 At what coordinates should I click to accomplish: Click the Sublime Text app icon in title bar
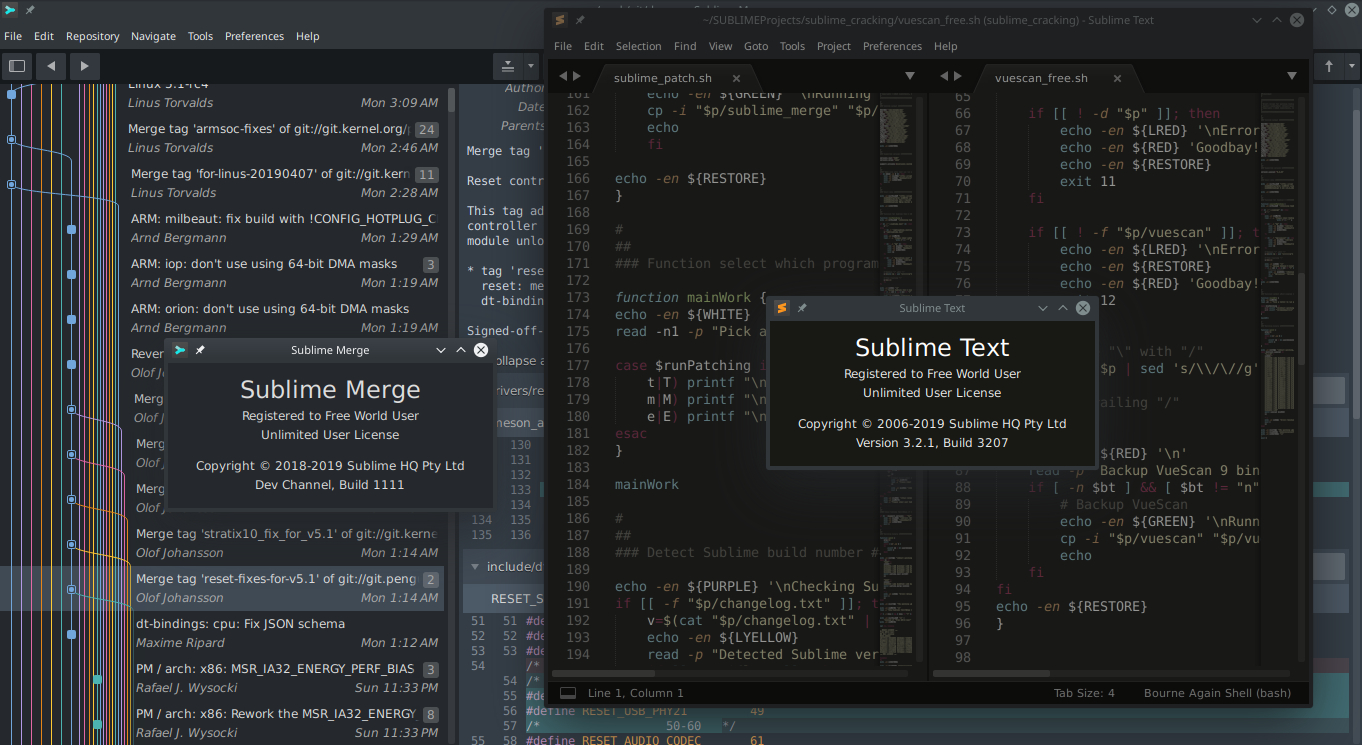560,19
